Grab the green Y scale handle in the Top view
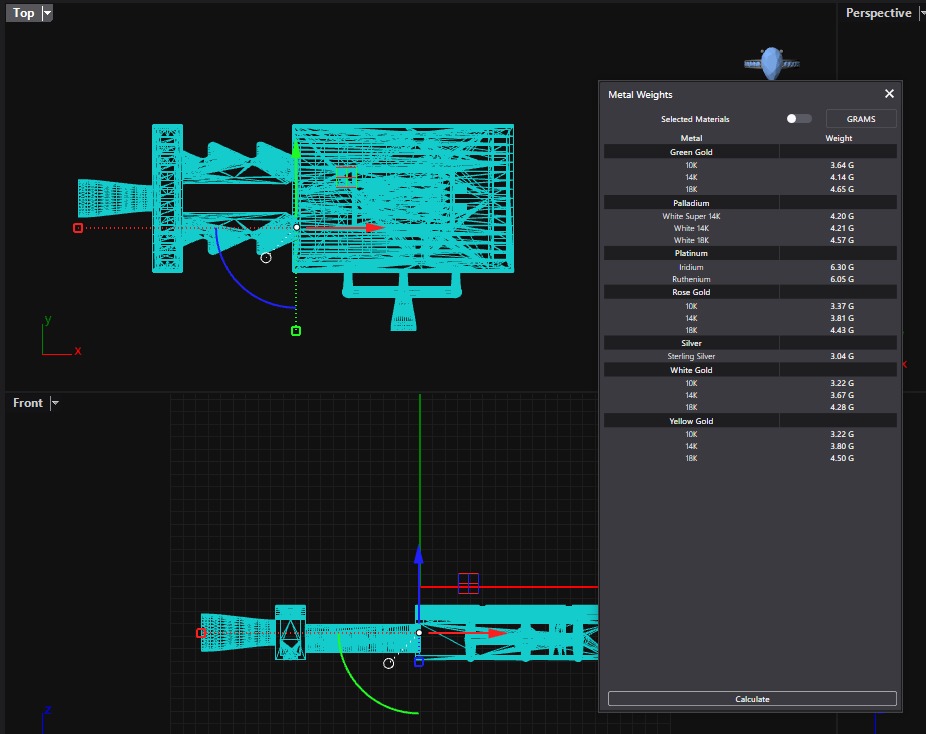 coord(296,331)
